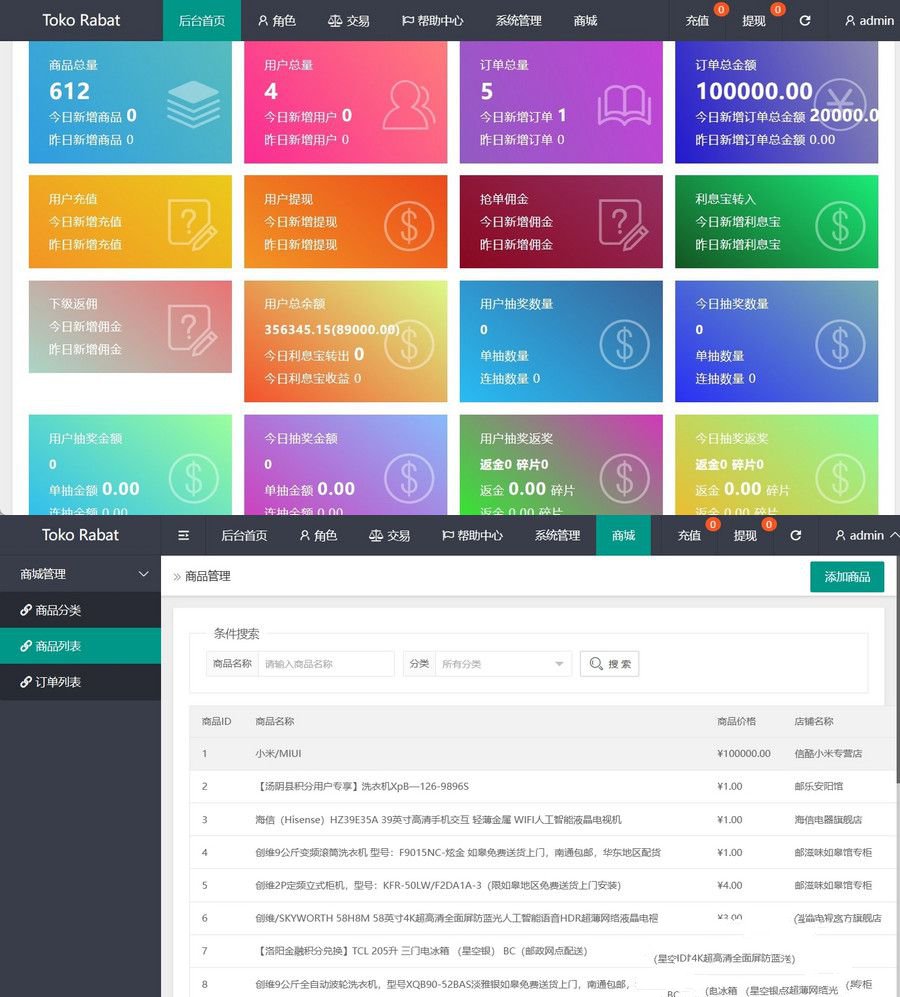Click the dollar icon on 用户提现 card
This screenshot has height=997, width=900.
point(408,224)
